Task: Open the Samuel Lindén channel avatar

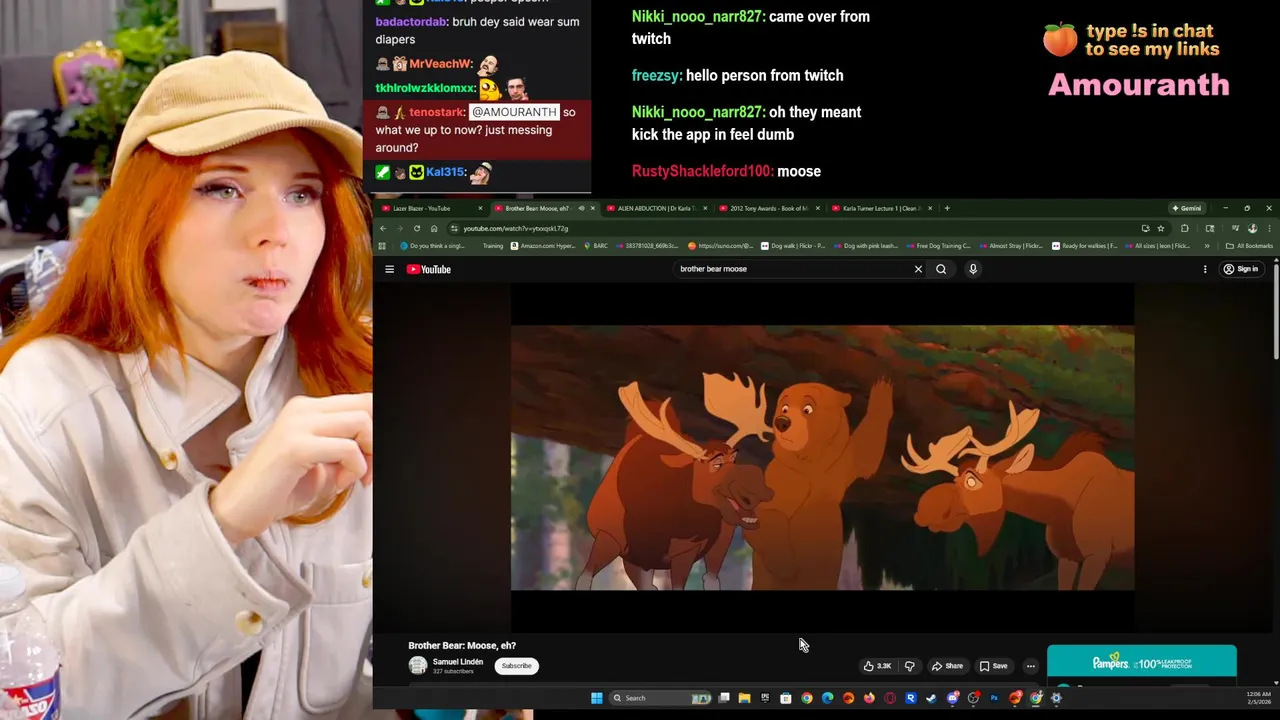Action: click(x=418, y=666)
